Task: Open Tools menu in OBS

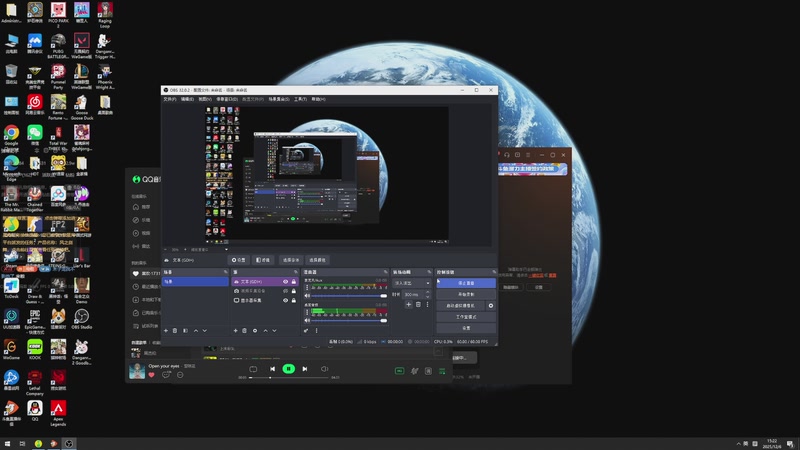Action: click(300, 99)
